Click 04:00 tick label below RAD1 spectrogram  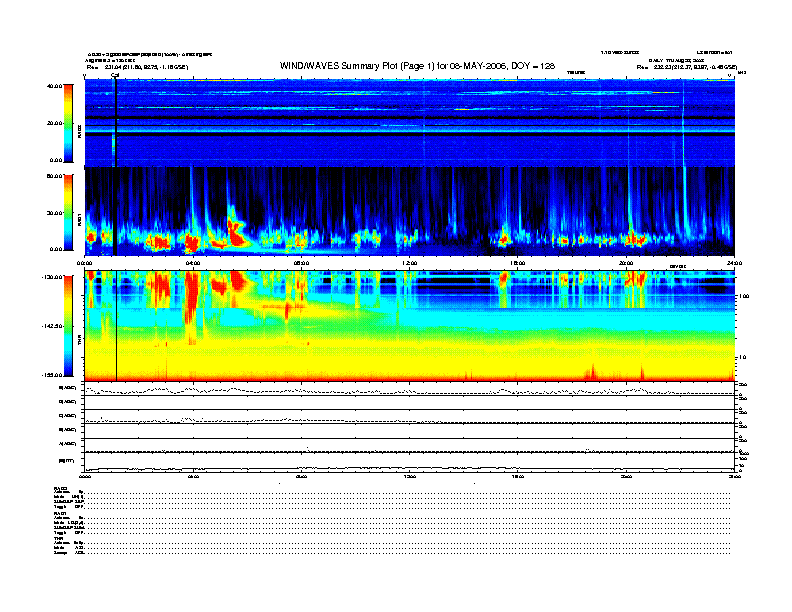coord(193,263)
